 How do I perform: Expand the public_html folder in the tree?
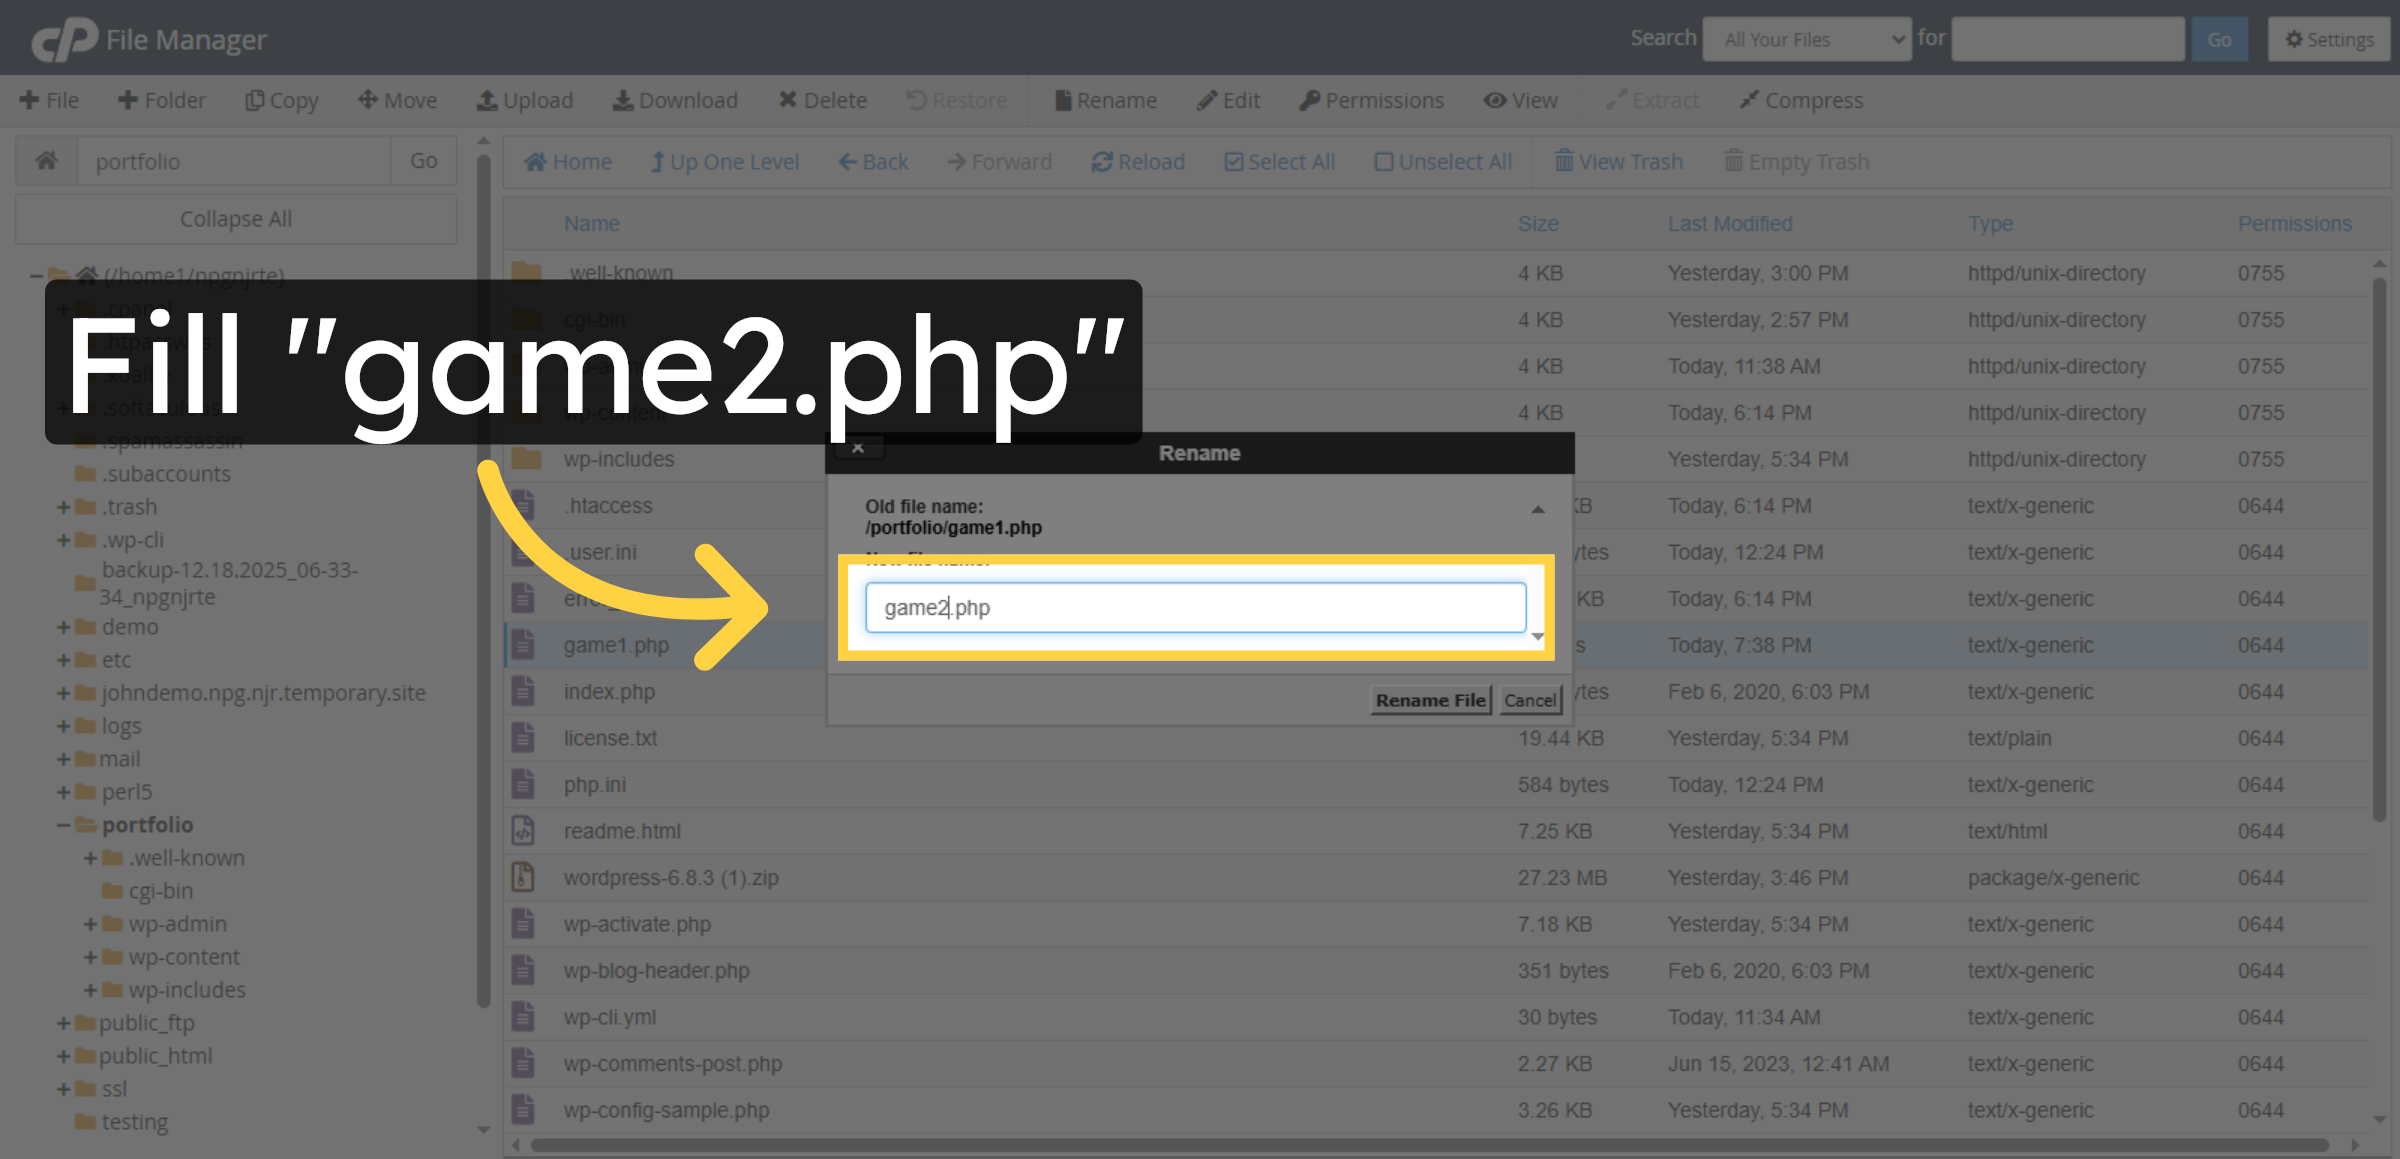(x=64, y=1055)
